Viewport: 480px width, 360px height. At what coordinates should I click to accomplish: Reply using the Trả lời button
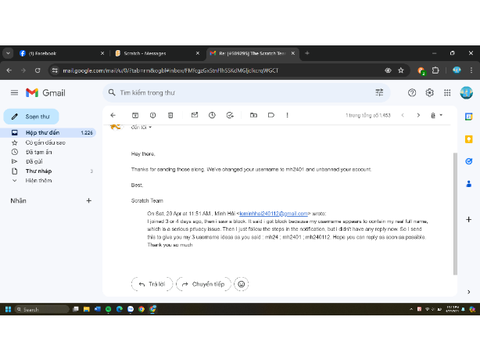(x=152, y=284)
